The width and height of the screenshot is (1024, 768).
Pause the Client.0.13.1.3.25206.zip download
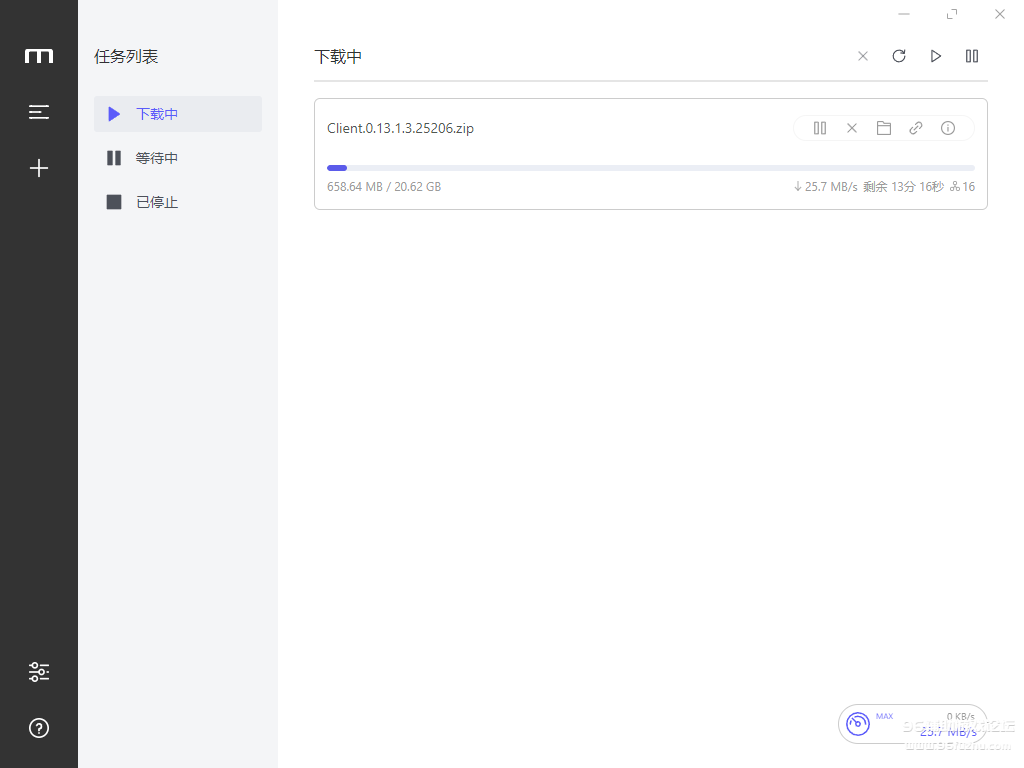[x=820, y=128]
